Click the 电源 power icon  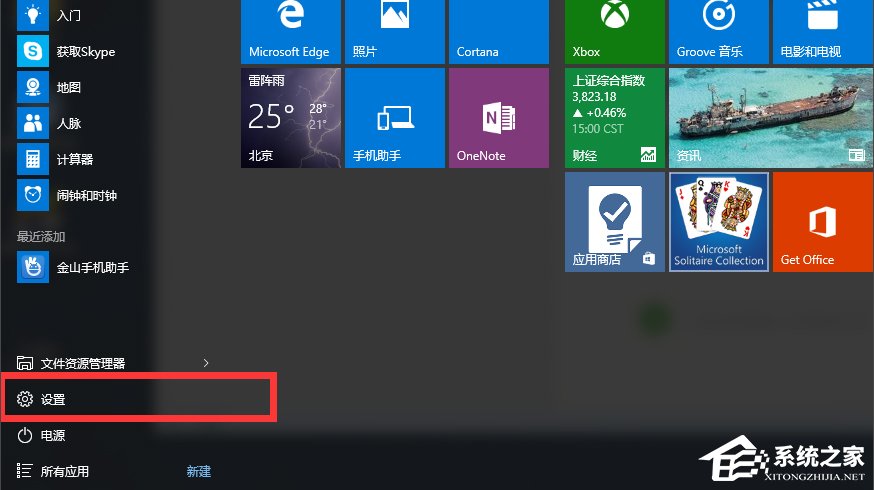[25, 435]
